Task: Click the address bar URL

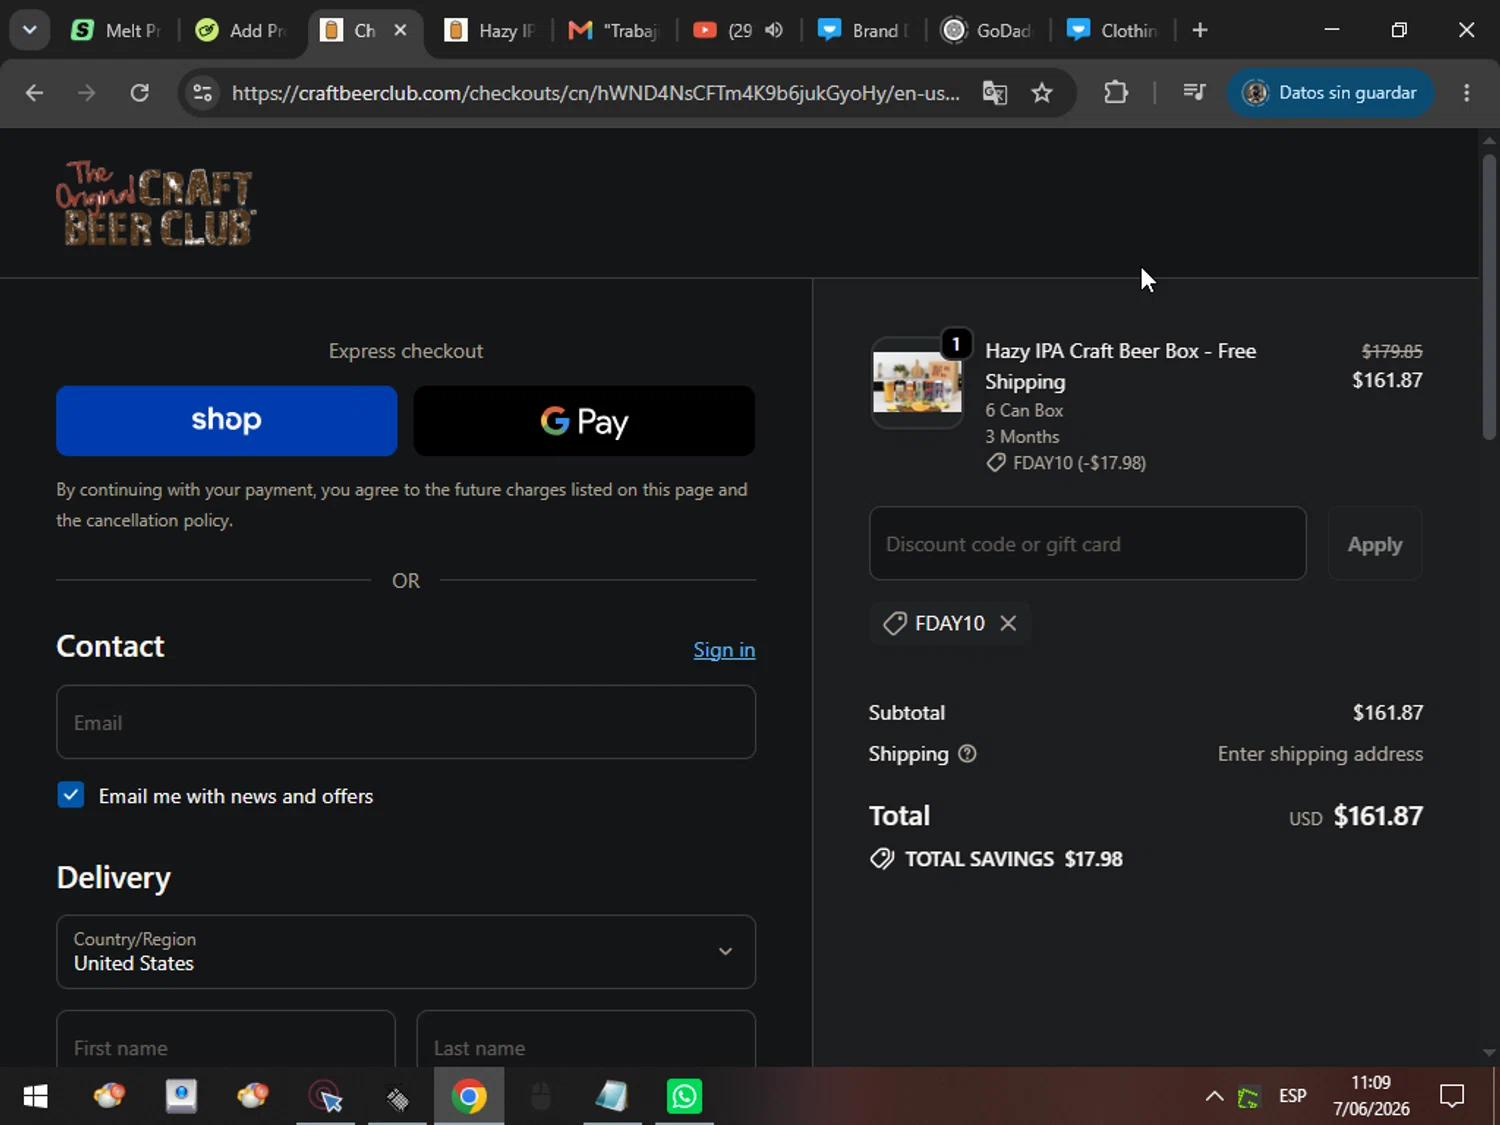Action: [x=595, y=93]
